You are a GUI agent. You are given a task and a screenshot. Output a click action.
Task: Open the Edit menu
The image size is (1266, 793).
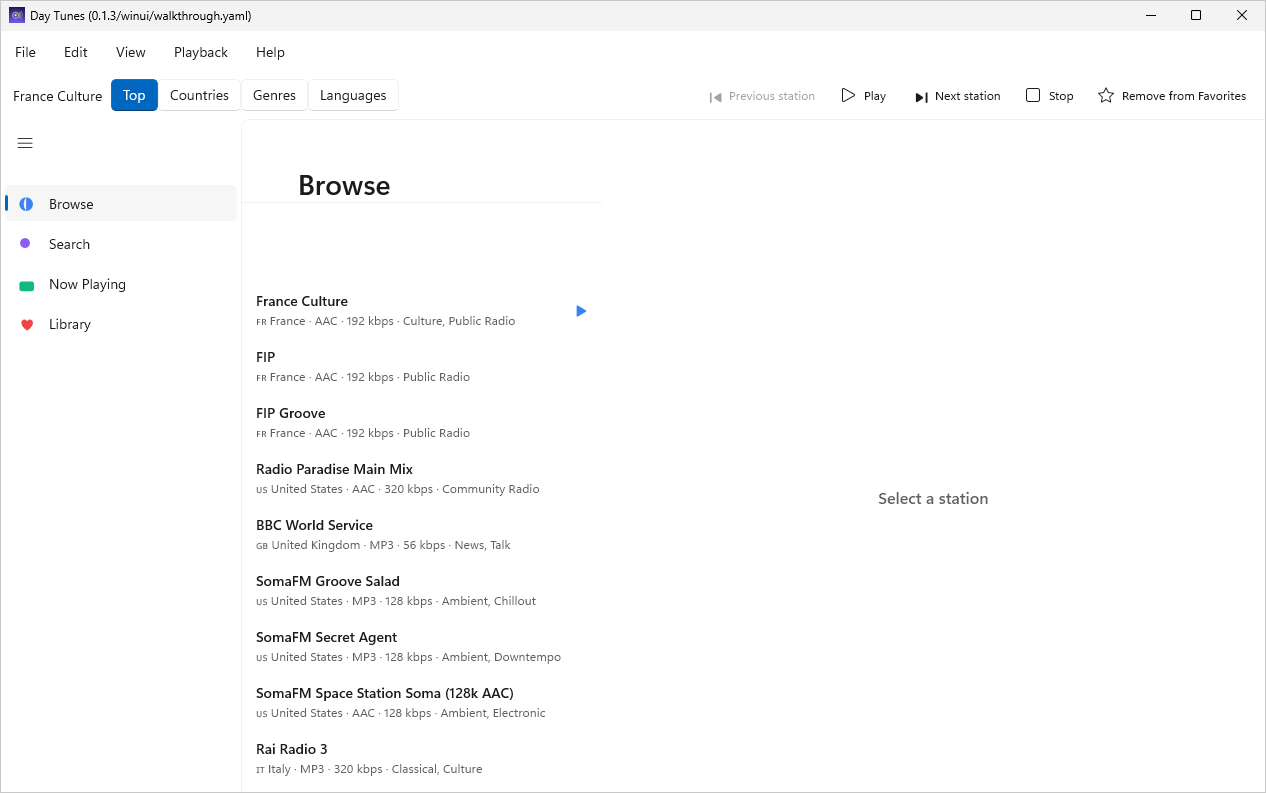pos(76,52)
